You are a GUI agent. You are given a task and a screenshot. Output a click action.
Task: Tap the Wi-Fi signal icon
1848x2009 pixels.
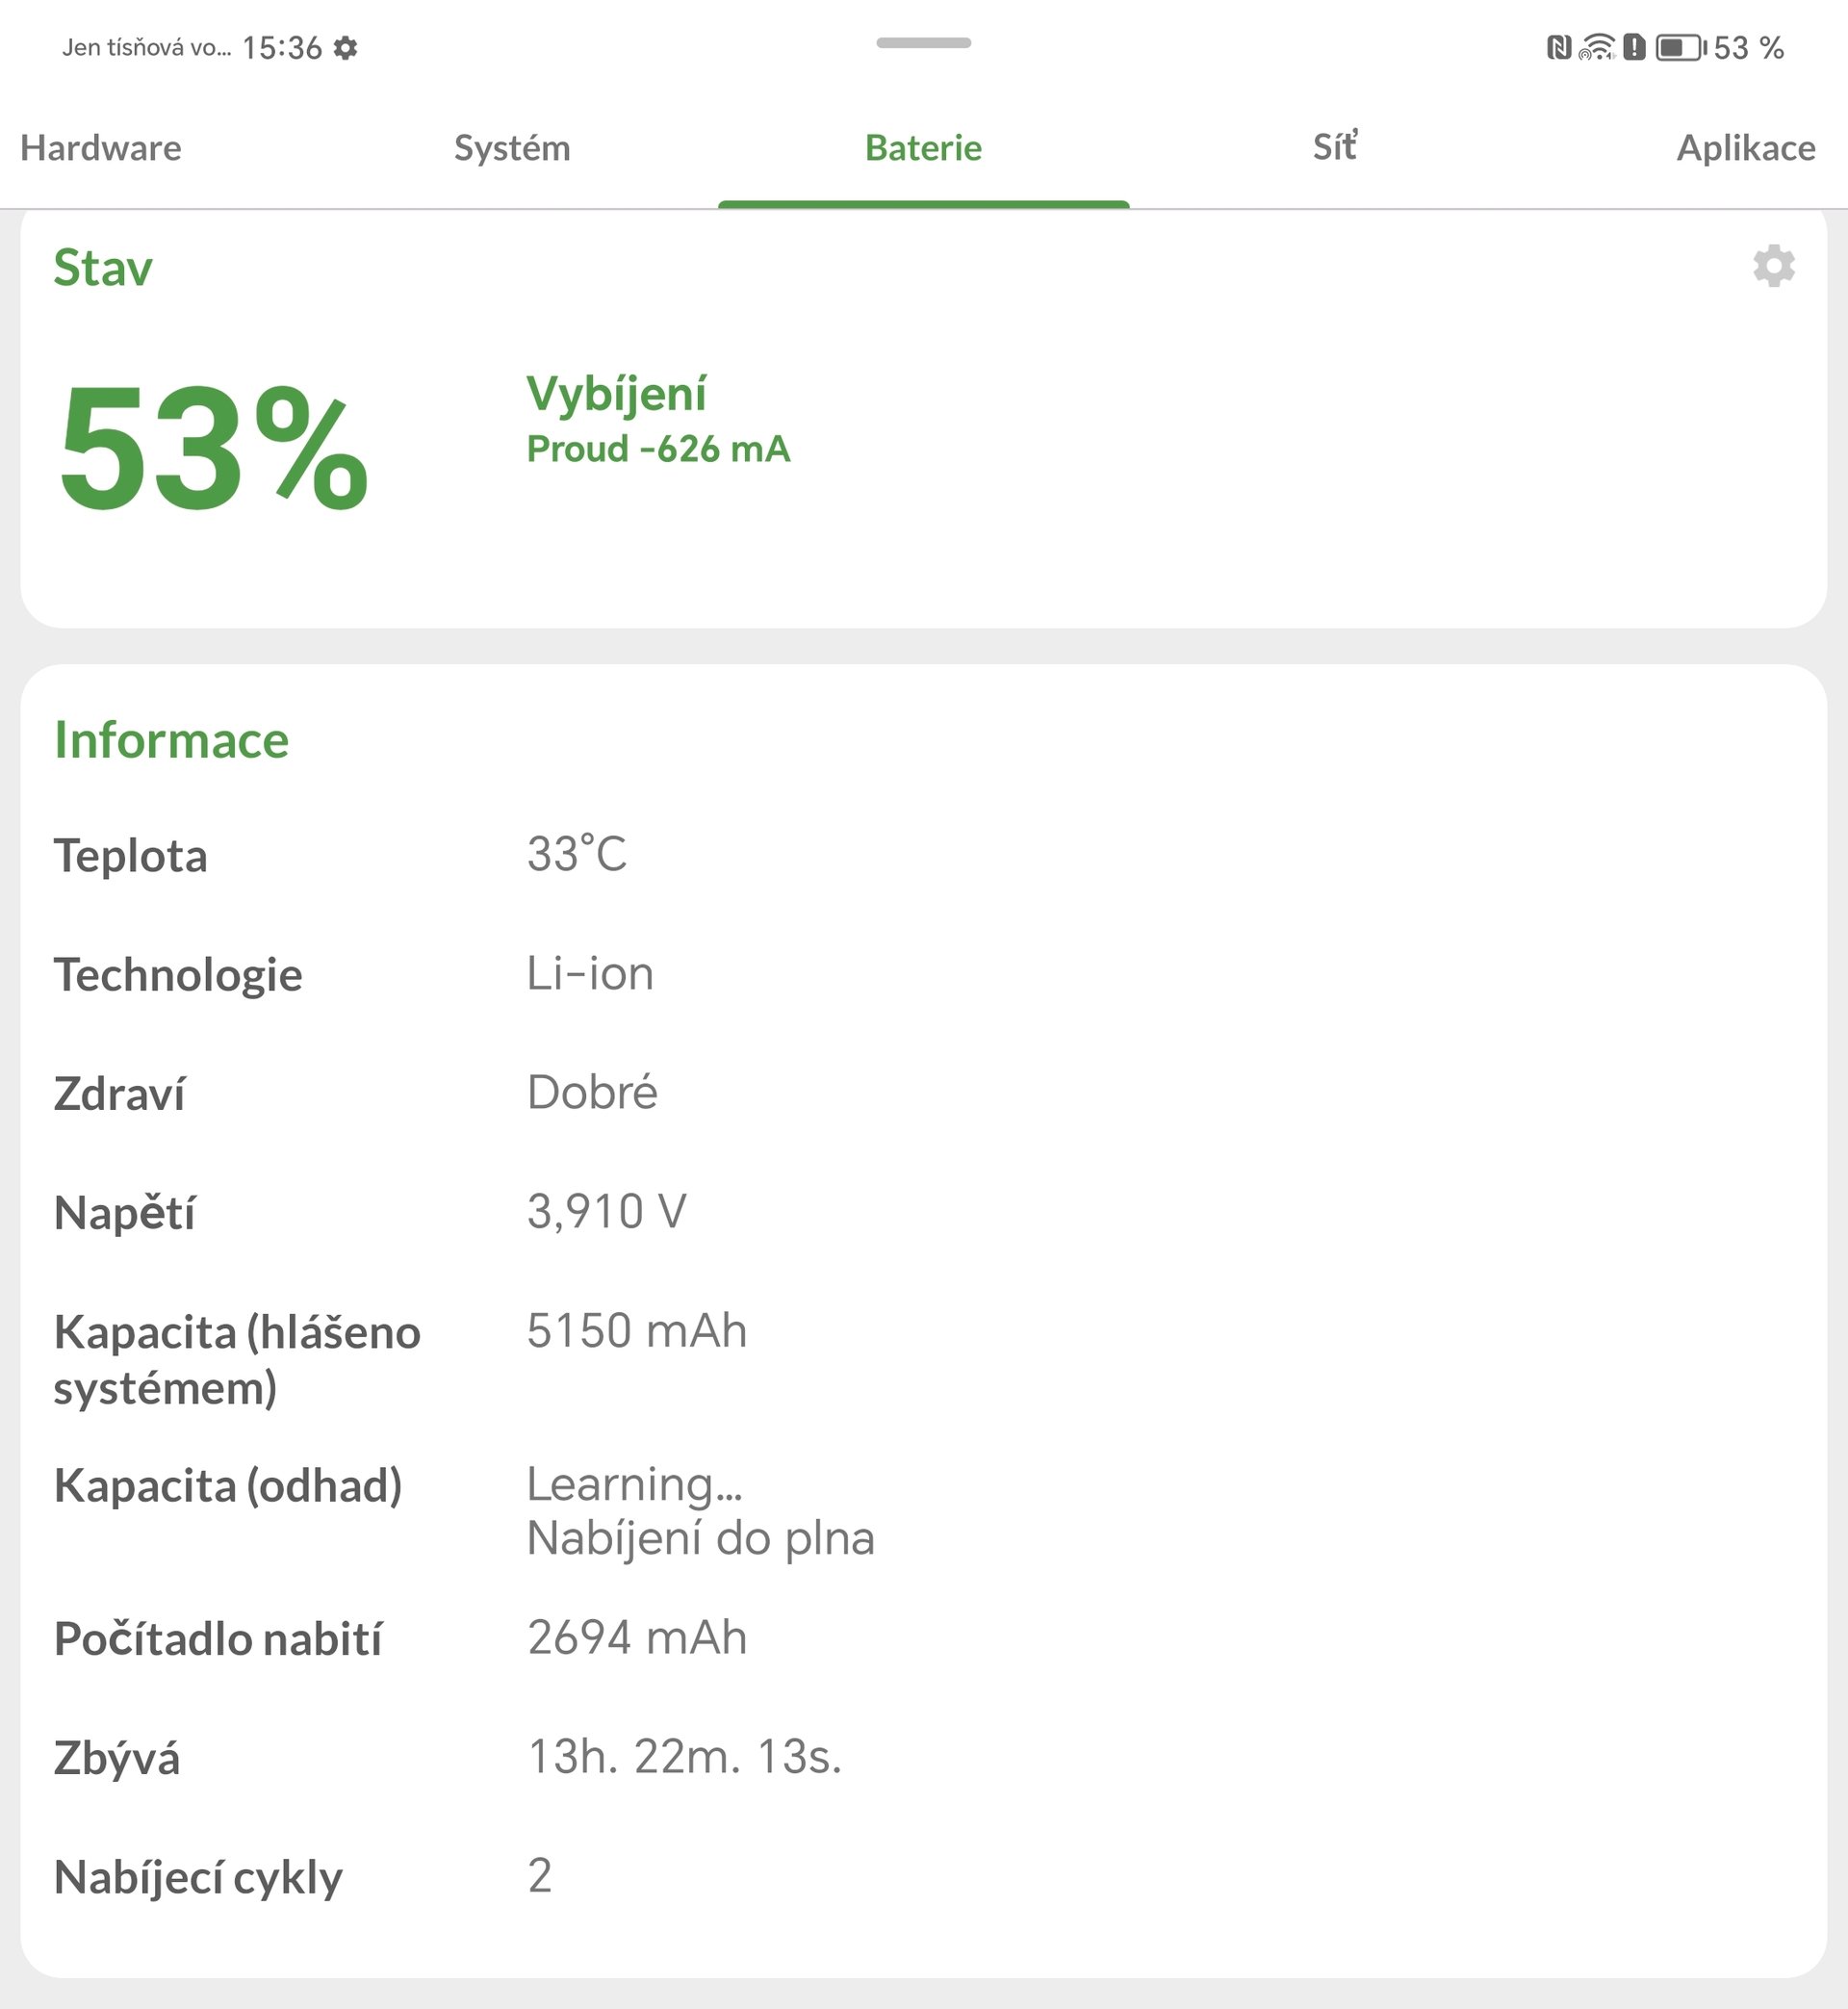[1597, 47]
